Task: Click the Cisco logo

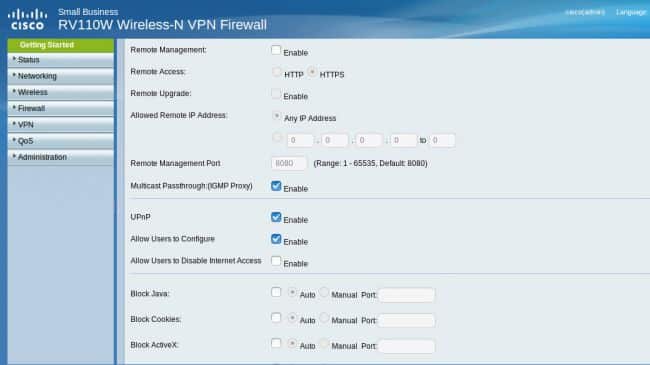Action: pos(27,19)
